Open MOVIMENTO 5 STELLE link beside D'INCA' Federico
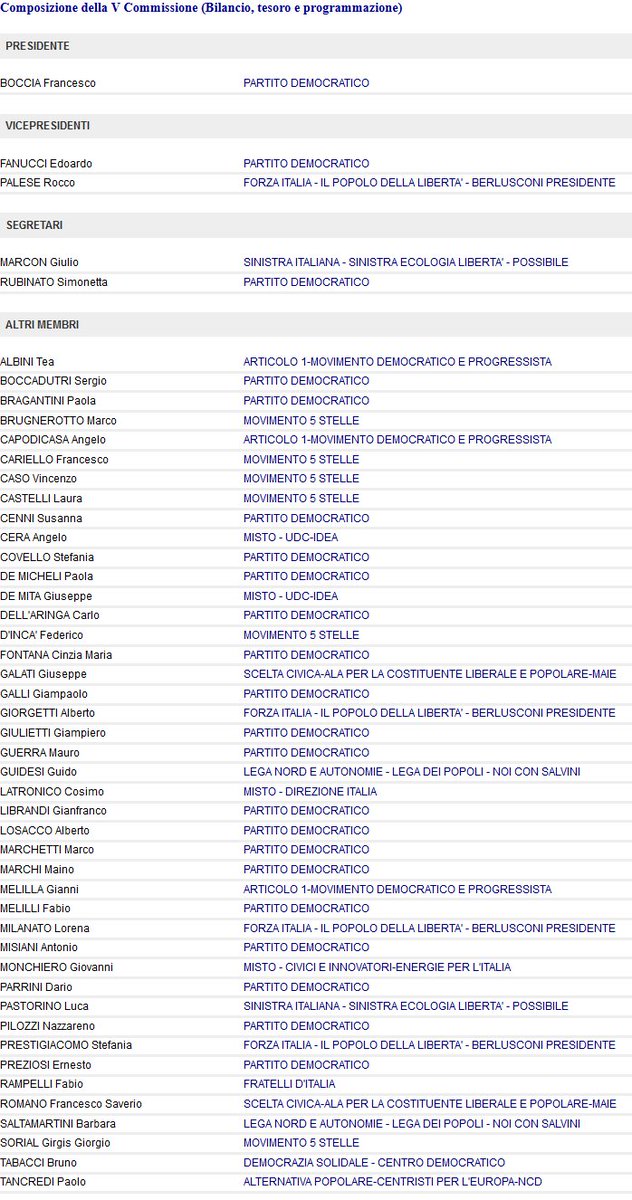Viewport: 632px width, 1200px height. pyautogui.click(x=301, y=635)
